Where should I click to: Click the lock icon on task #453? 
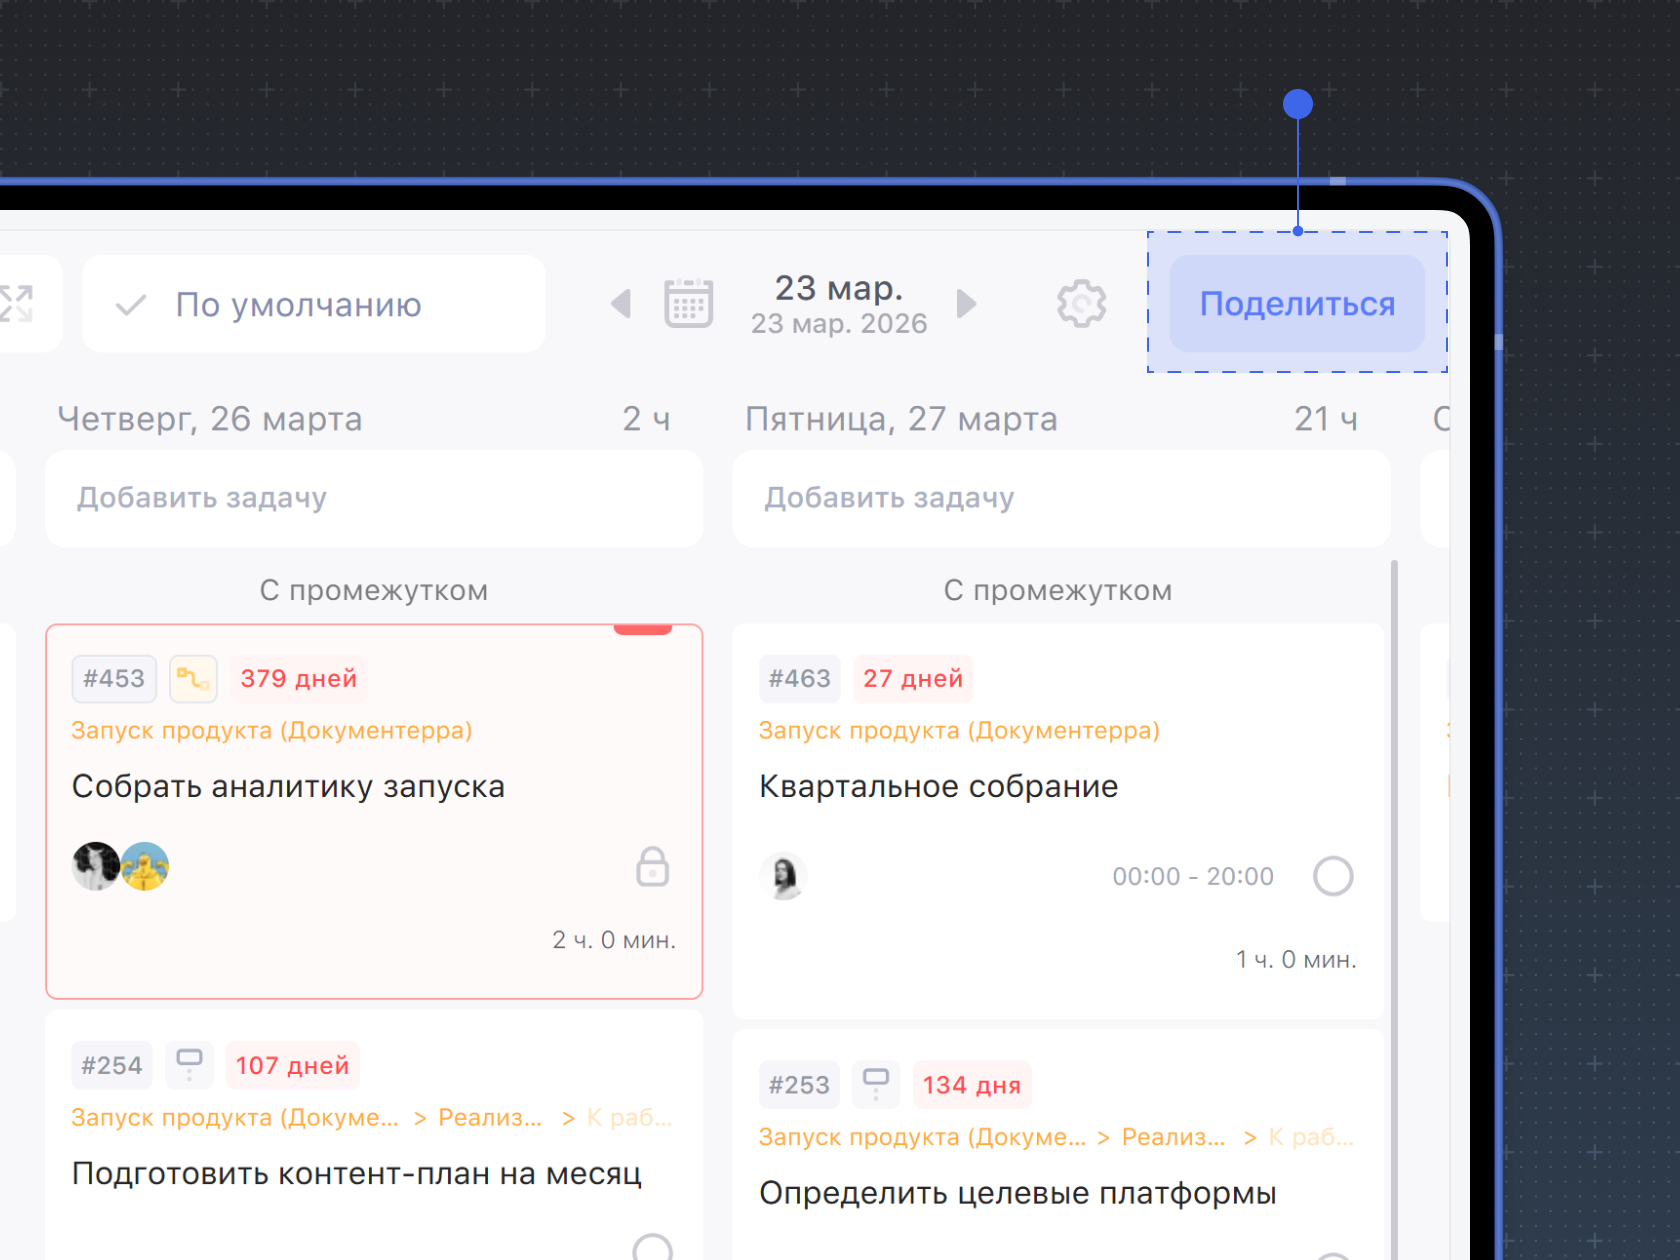pos(652,867)
